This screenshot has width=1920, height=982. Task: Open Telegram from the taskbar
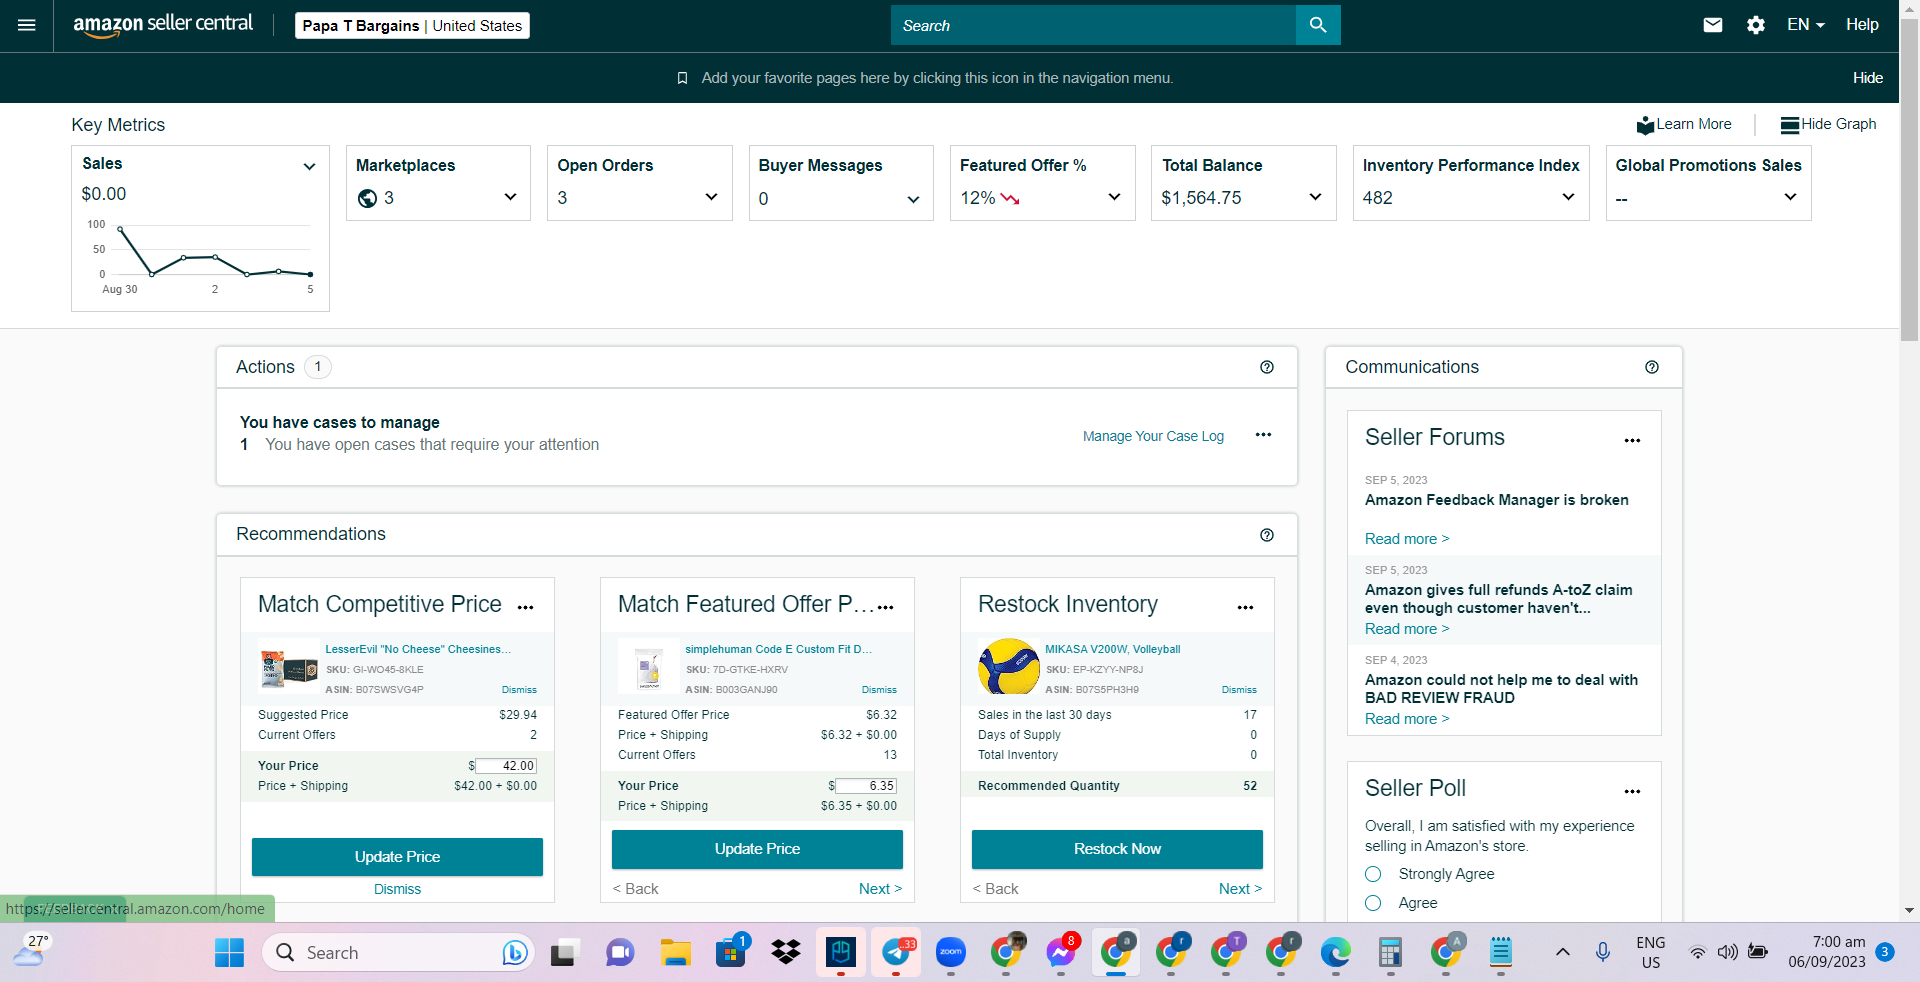pos(896,953)
